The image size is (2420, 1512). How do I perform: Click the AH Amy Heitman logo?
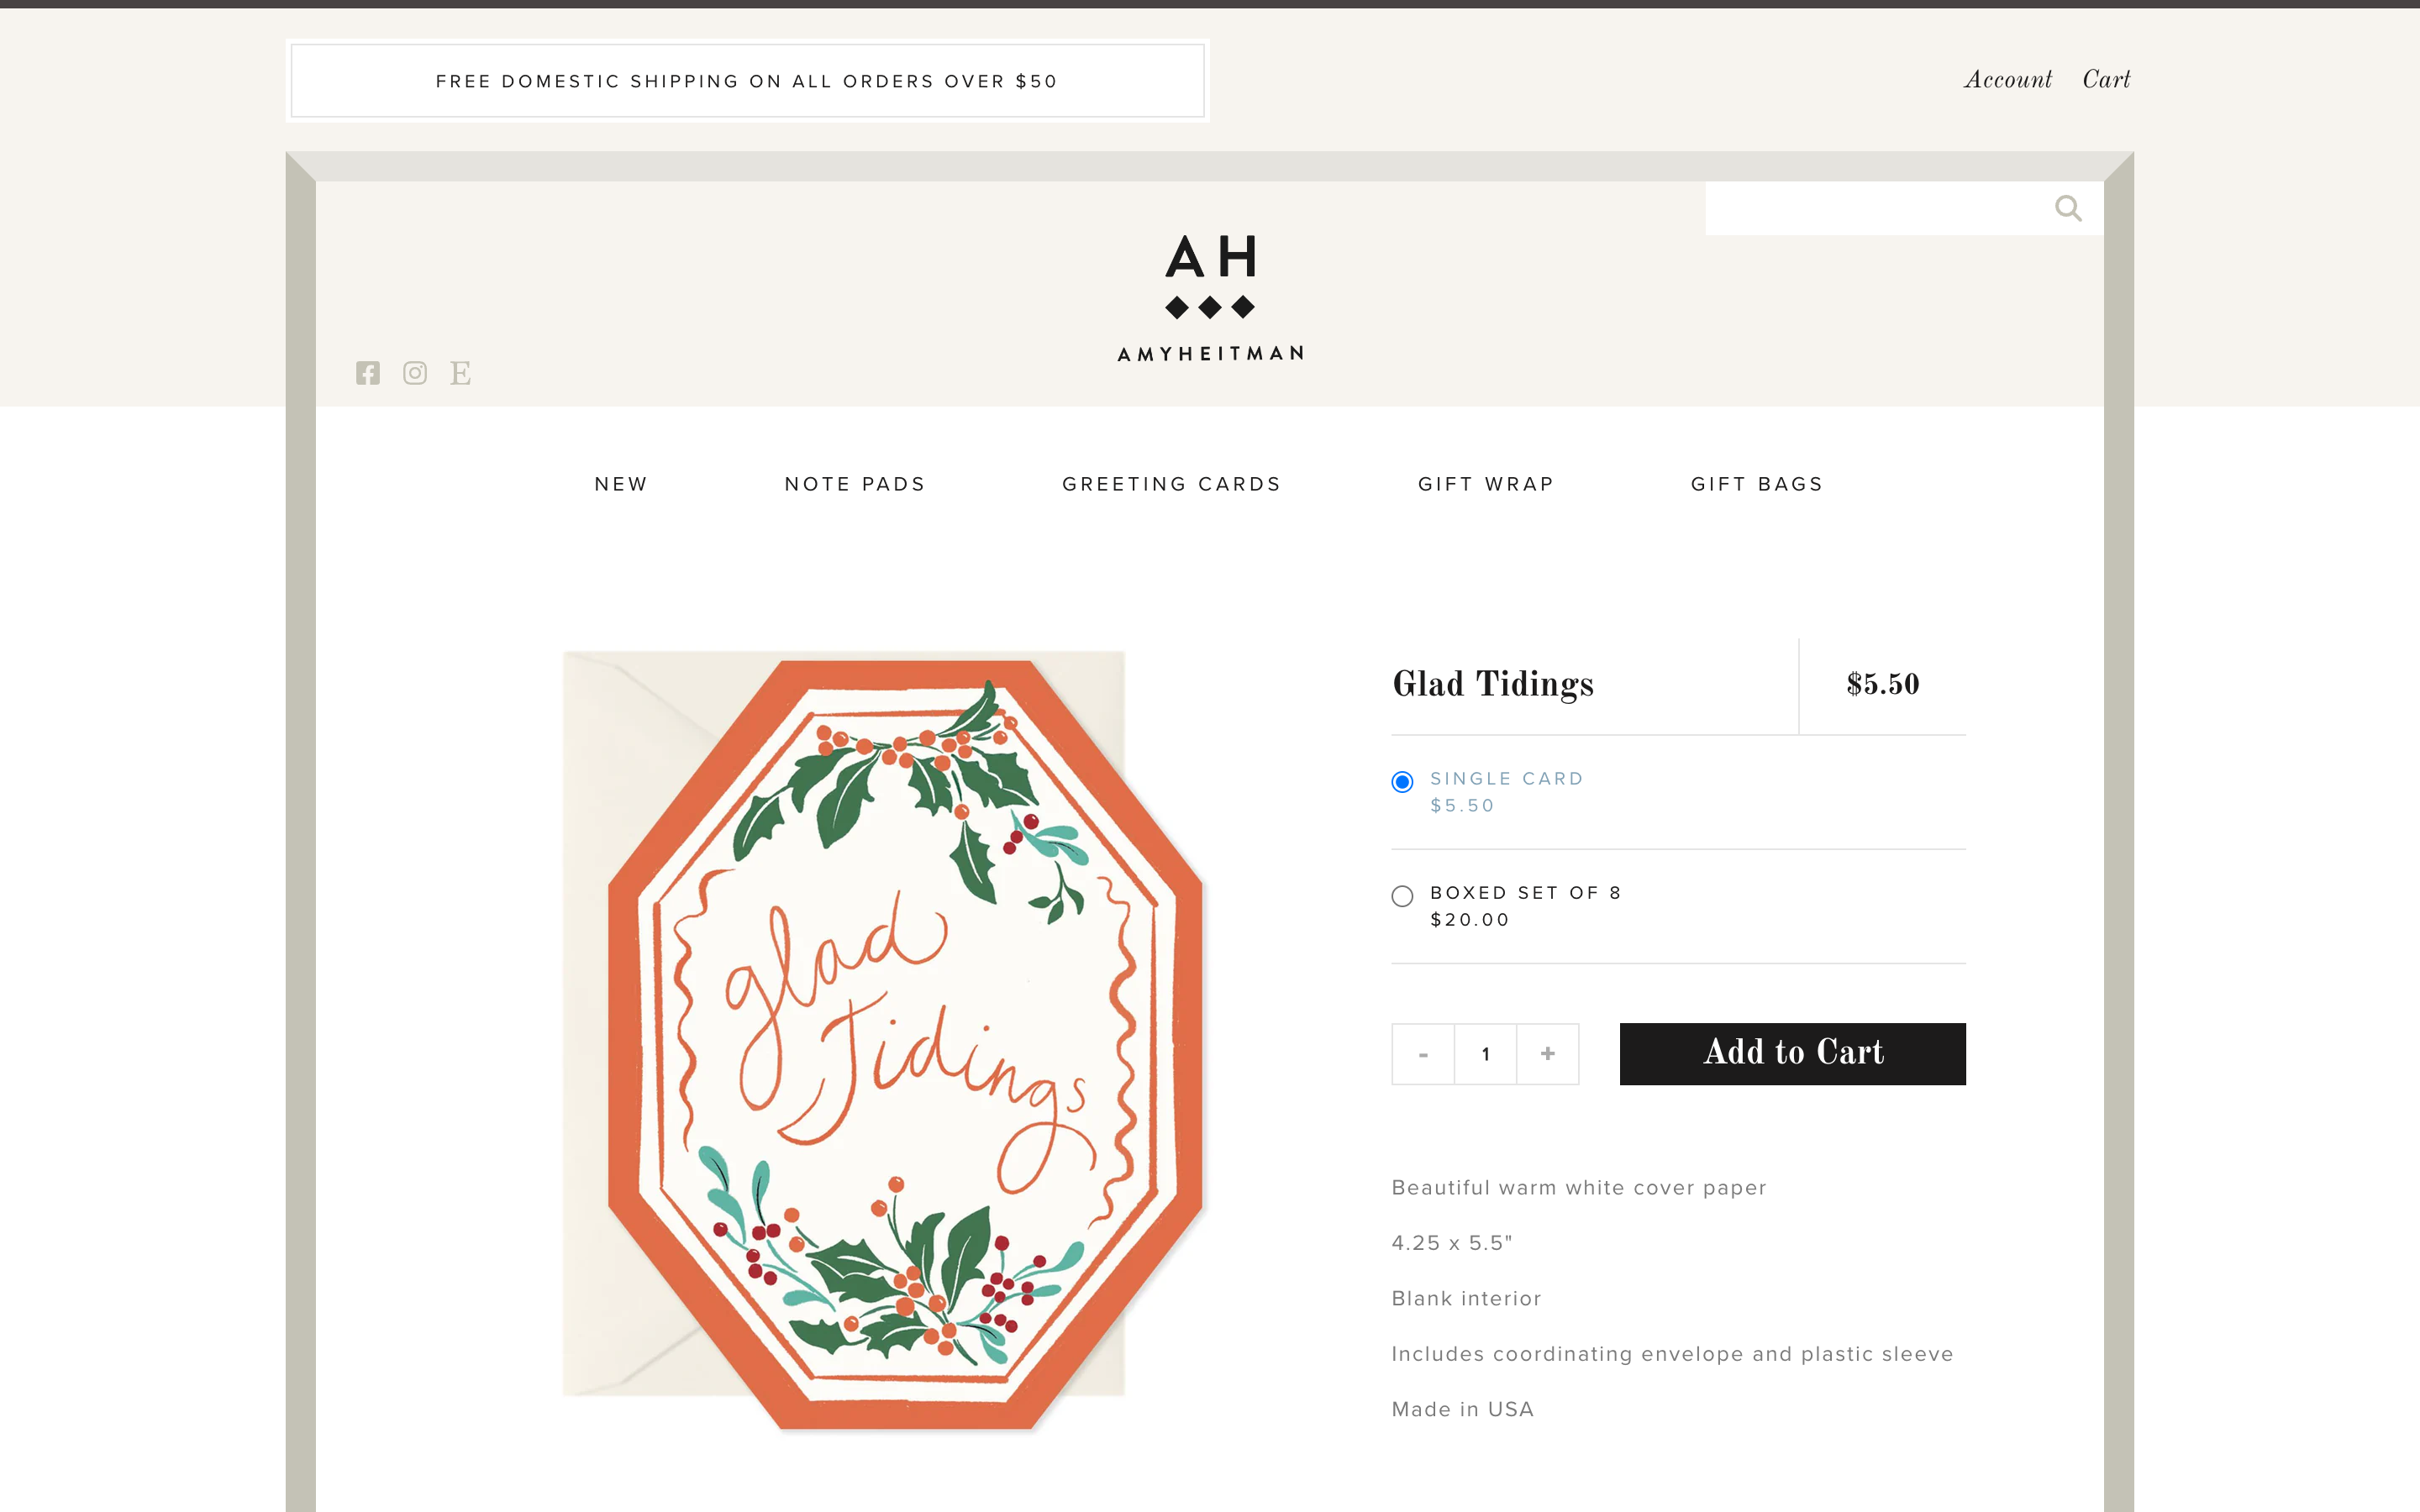click(1210, 298)
